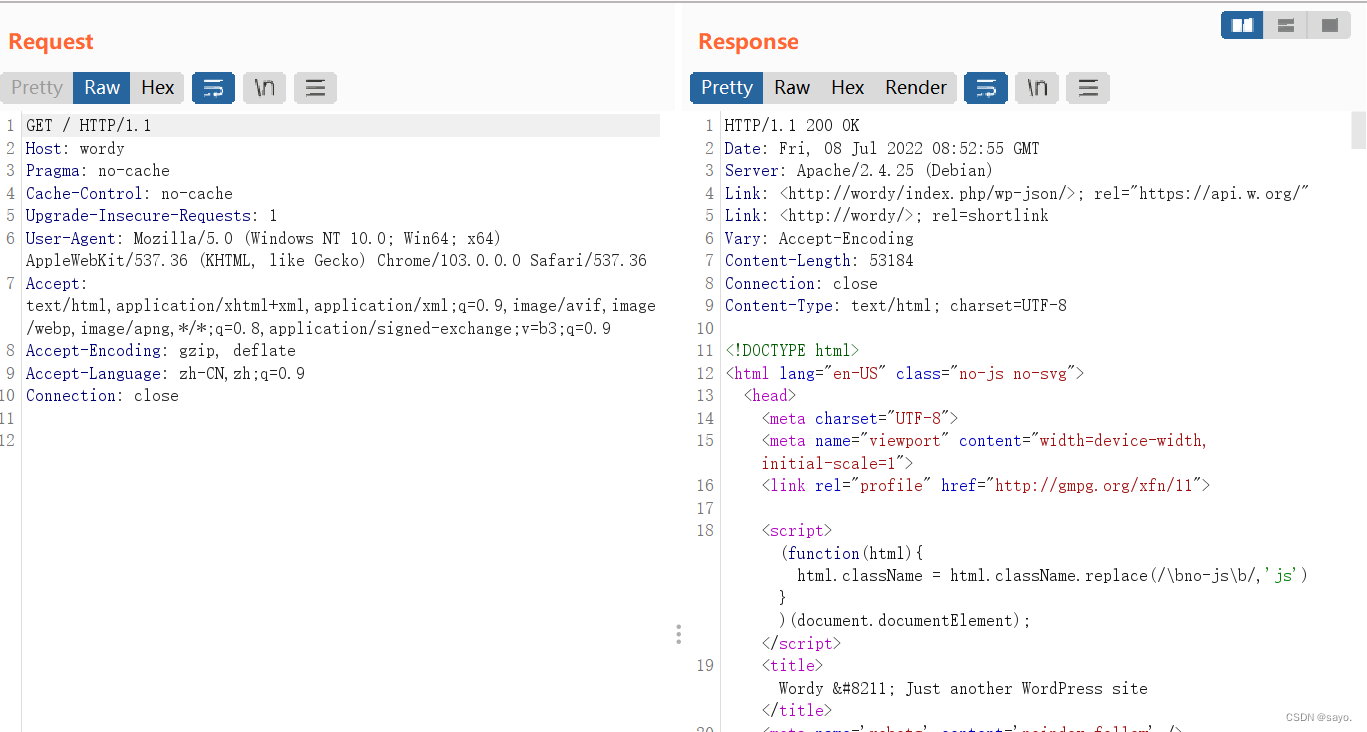Screen dimensions: 1367x732
Task: Select the Request Raw tab
Action: pyautogui.click(x=102, y=88)
